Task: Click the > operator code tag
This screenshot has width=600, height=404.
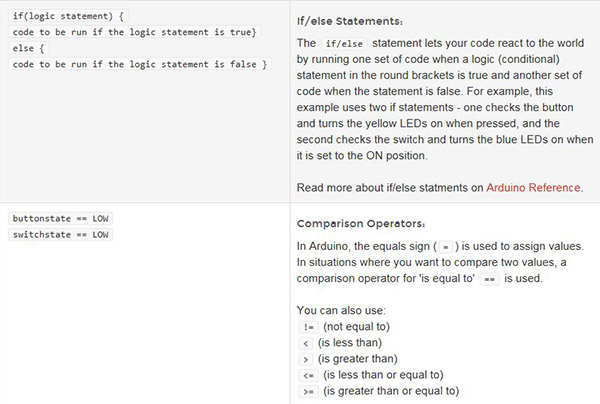Action: click(x=305, y=359)
